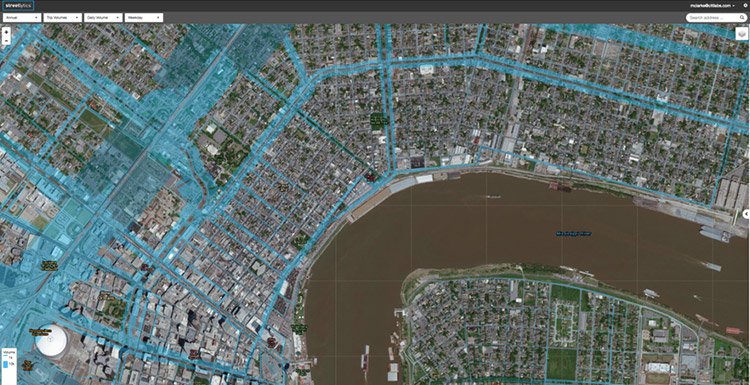Zoom in the map with plus button
This screenshot has width=750, height=385.
pyautogui.click(x=6, y=32)
